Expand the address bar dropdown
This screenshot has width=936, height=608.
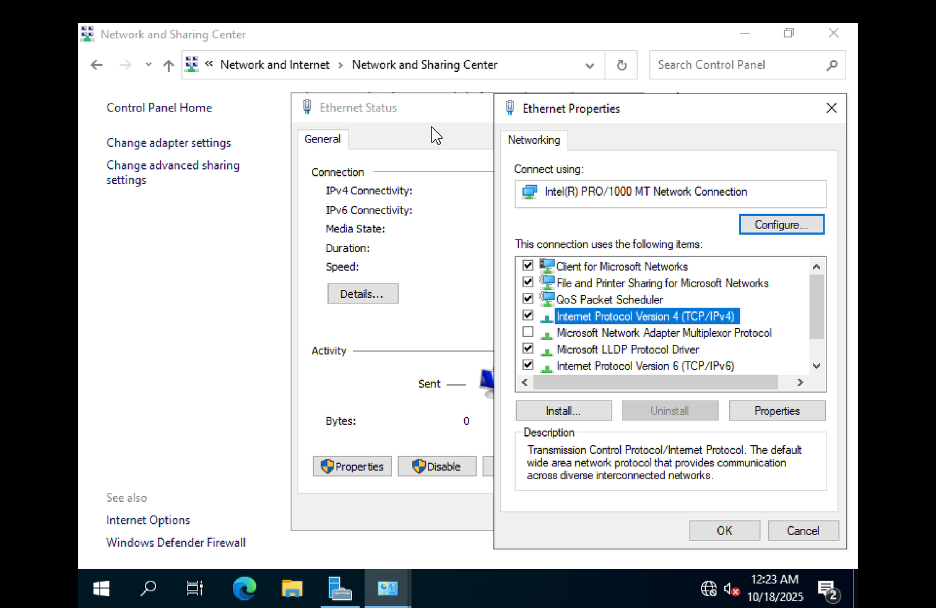590,64
